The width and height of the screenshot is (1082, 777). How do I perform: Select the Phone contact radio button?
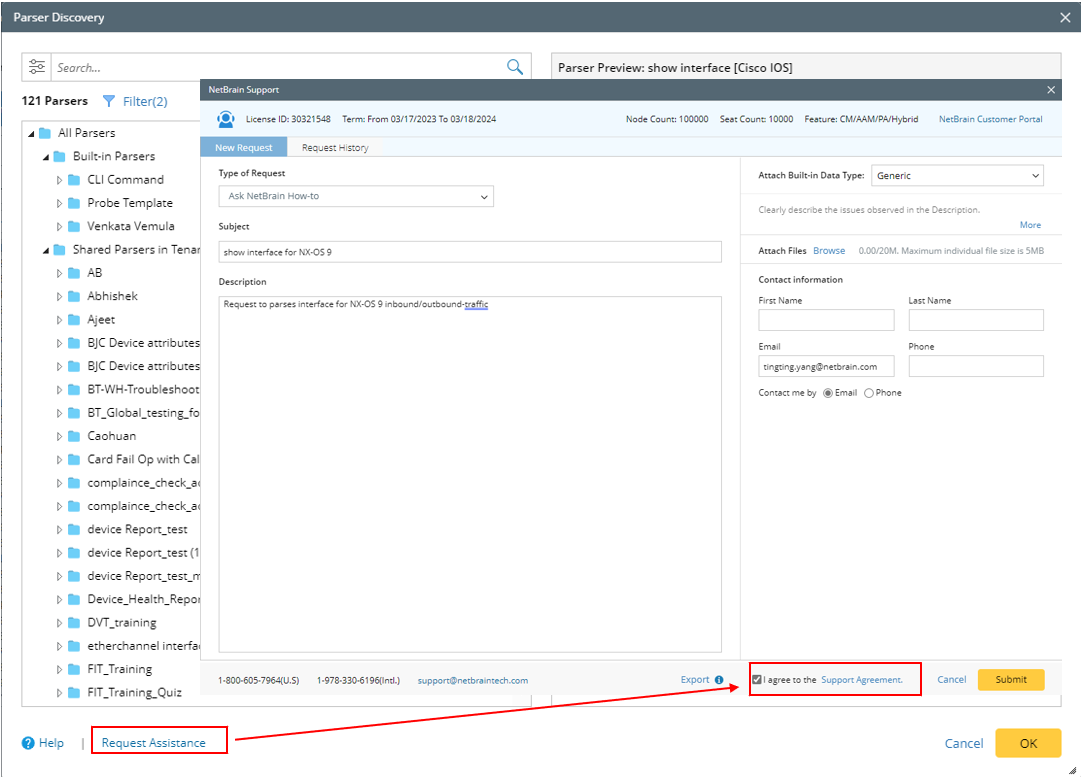coord(868,393)
